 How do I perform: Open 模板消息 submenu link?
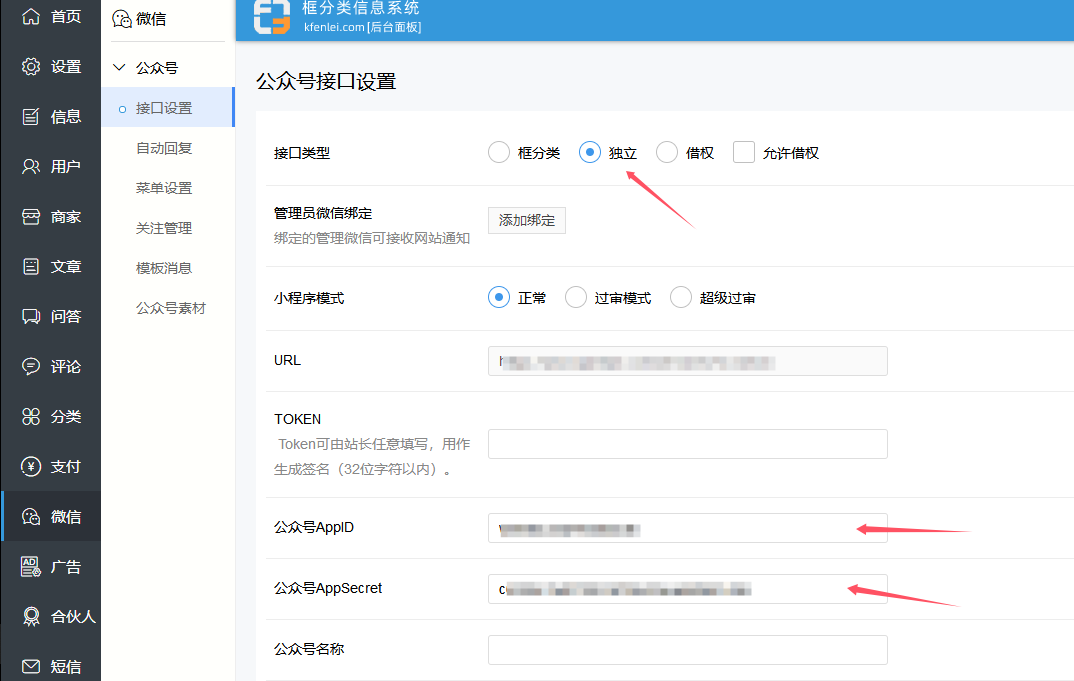coord(164,268)
